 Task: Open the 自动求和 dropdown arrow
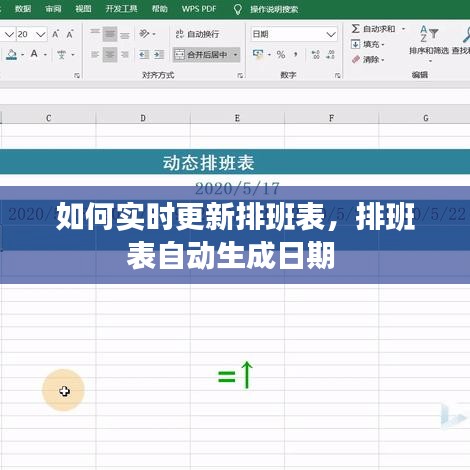[404, 29]
